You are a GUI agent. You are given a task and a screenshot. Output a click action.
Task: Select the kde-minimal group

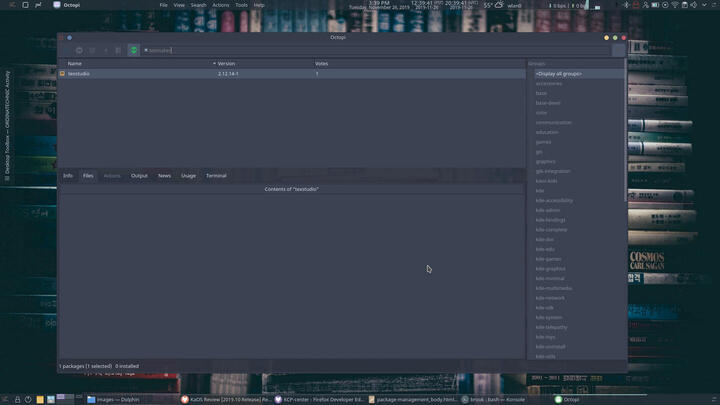(550, 278)
